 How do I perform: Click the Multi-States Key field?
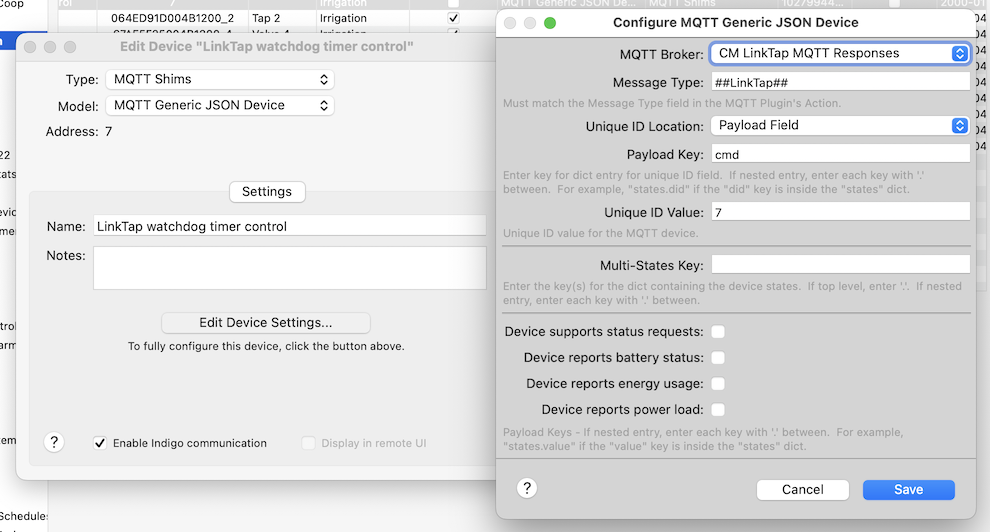tap(840, 265)
